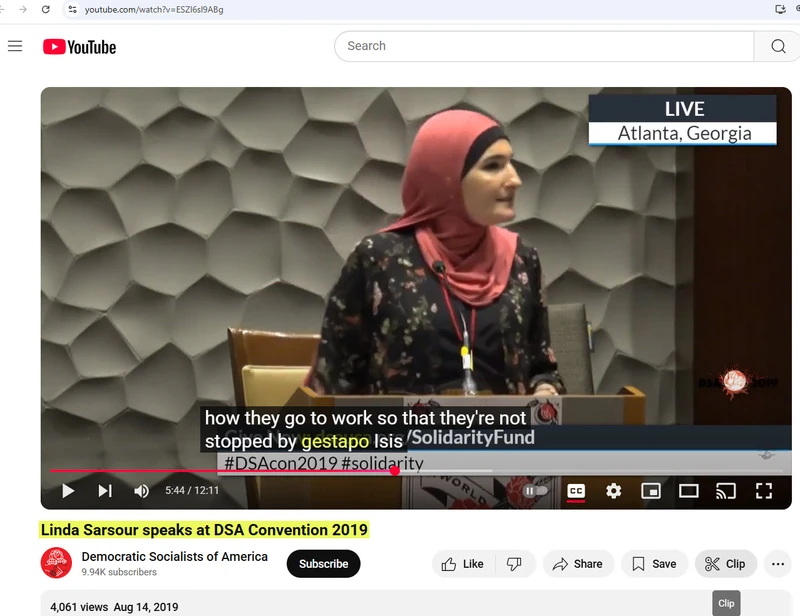The image size is (800, 616).
Task: Open the Clip menu
Action: point(725,564)
